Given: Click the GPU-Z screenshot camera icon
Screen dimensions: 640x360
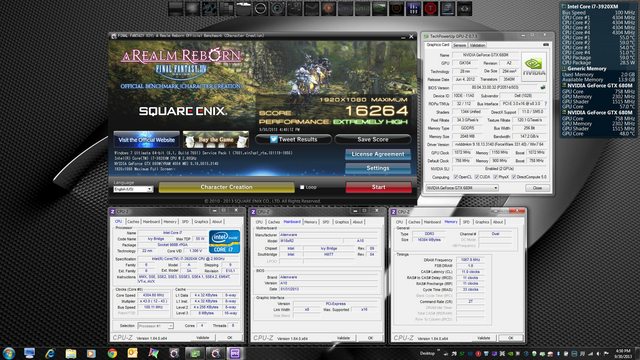Looking at the screenshot, I should click(546, 44).
